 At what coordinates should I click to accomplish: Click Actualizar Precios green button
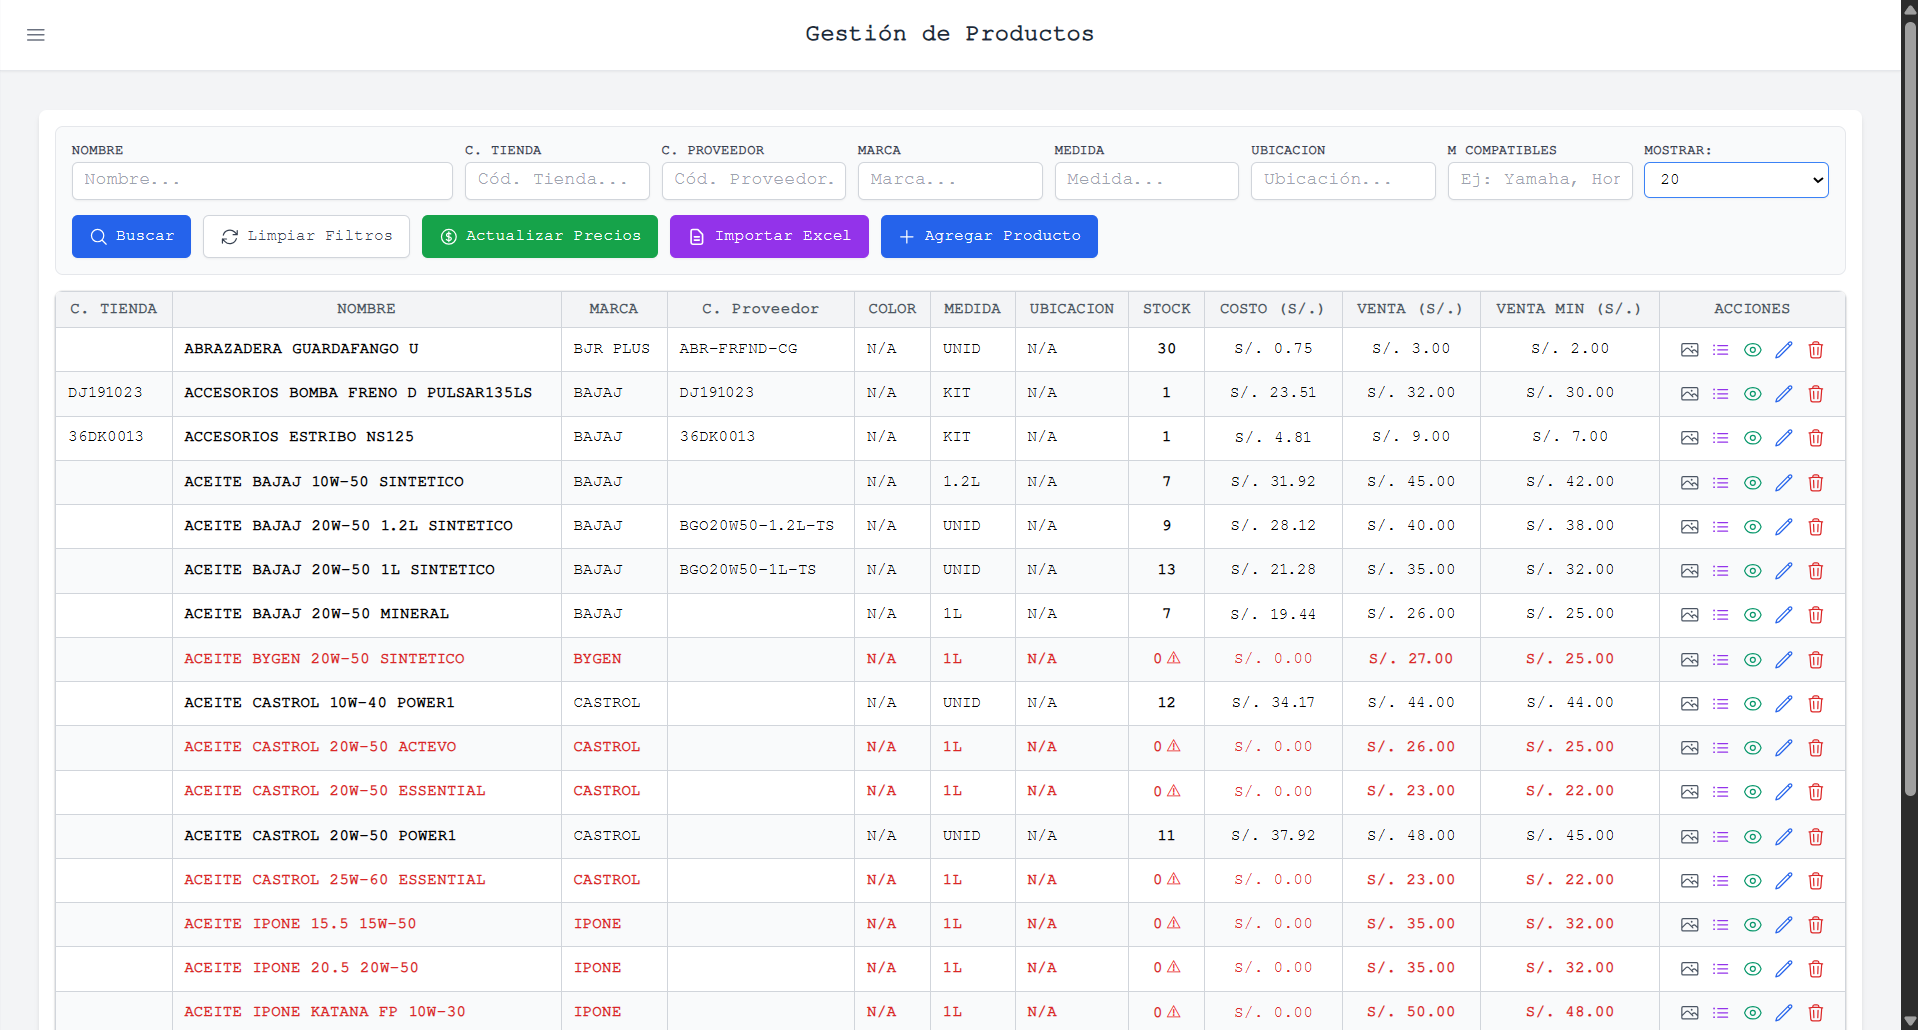click(540, 236)
